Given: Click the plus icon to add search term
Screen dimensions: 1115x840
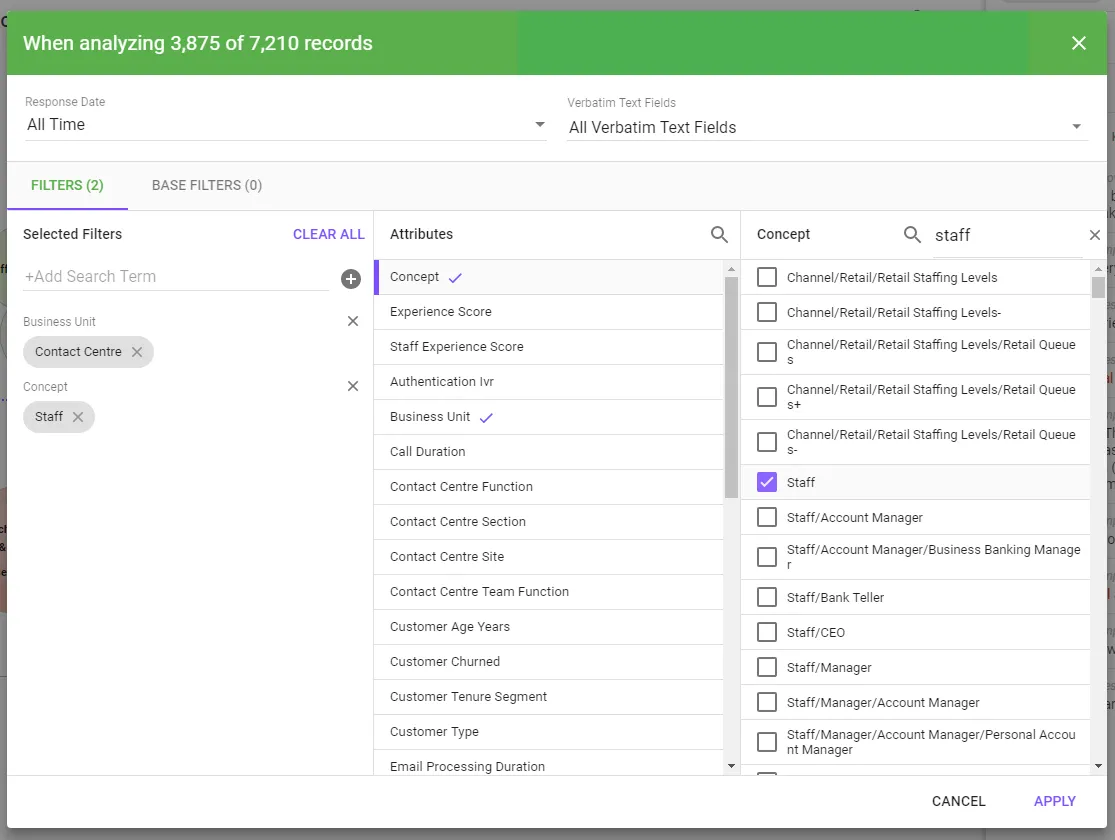Looking at the screenshot, I should pos(351,279).
